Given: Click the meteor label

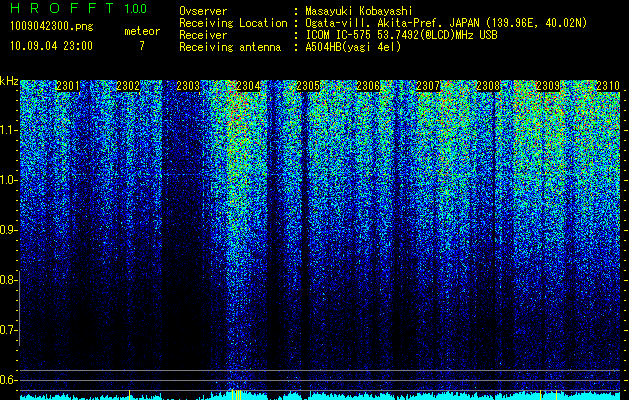Looking at the screenshot, I should tap(142, 31).
